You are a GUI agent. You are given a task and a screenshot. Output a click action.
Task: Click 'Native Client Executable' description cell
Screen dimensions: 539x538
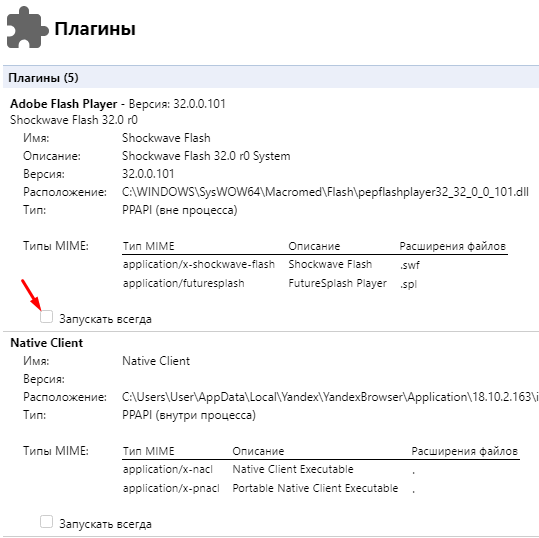(x=293, y=469)
